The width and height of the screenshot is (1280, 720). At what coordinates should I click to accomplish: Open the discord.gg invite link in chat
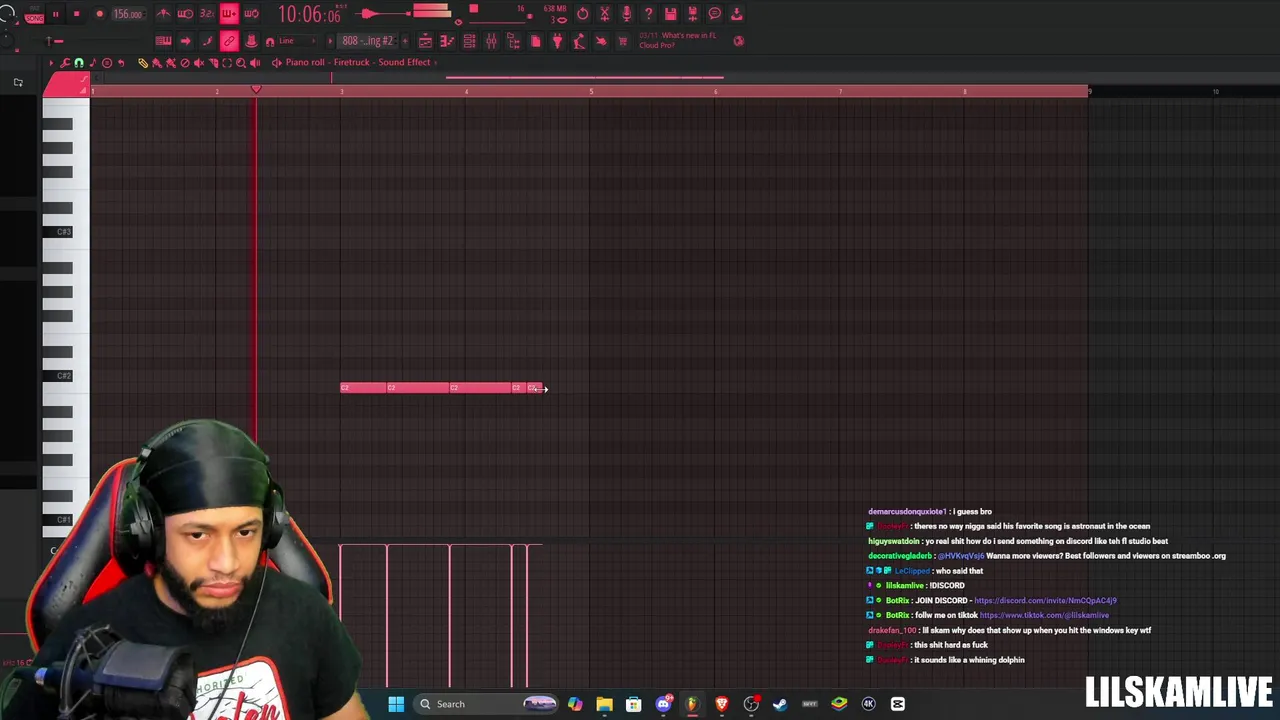coord(1045,600)
